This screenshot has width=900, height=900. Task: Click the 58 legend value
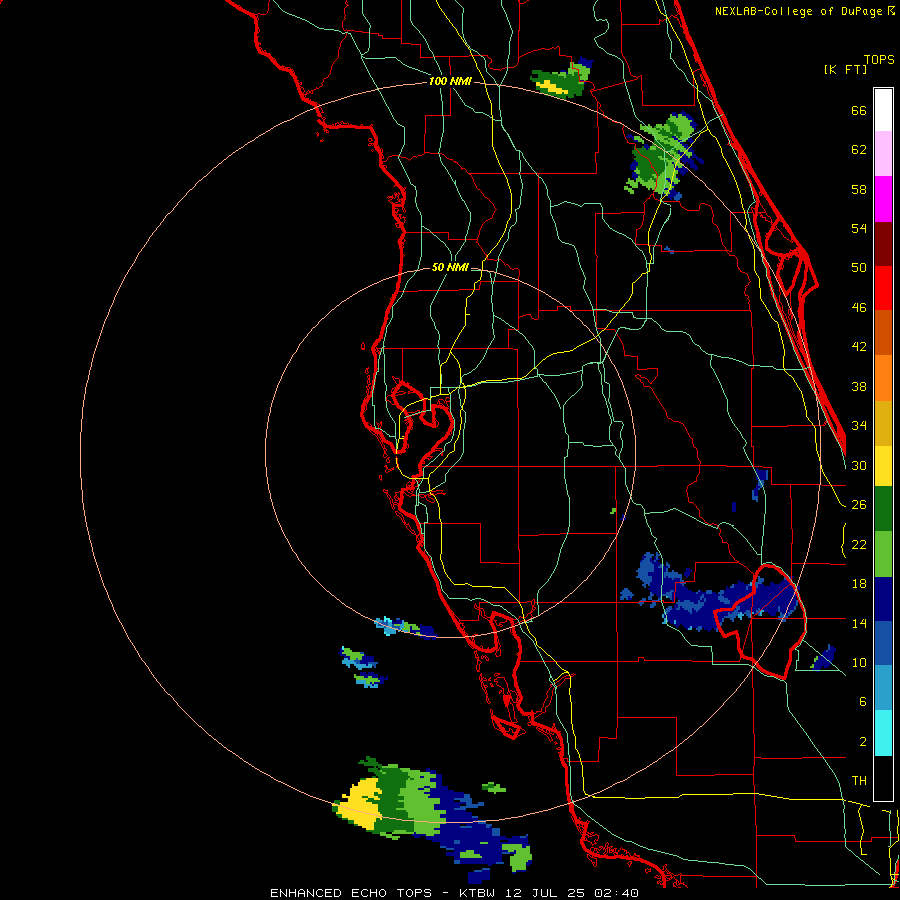859,189
